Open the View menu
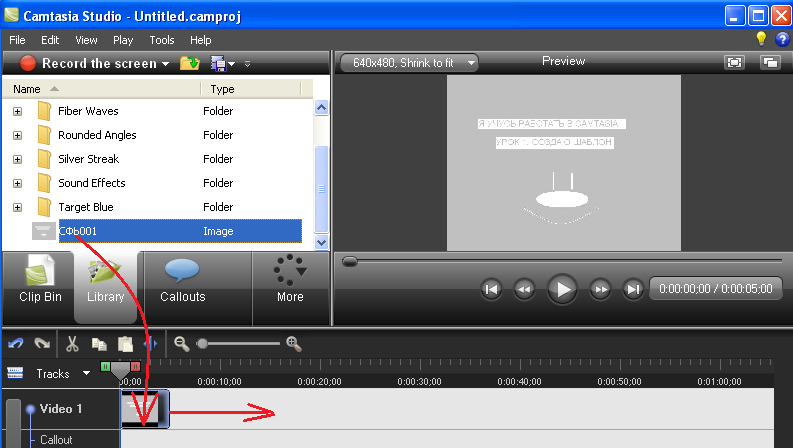 point(86,40)
